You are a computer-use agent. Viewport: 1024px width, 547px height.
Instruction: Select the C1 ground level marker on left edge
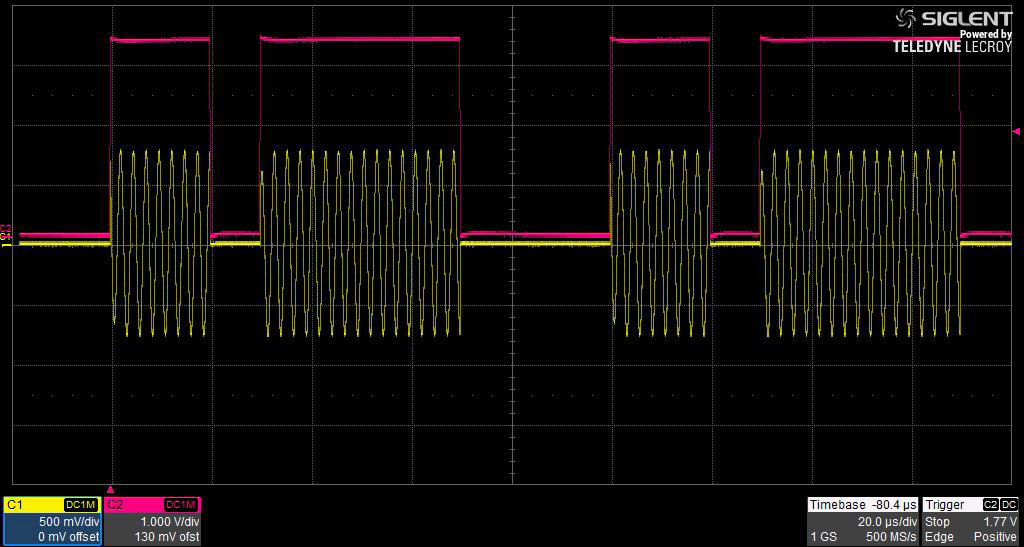(5, 239)
